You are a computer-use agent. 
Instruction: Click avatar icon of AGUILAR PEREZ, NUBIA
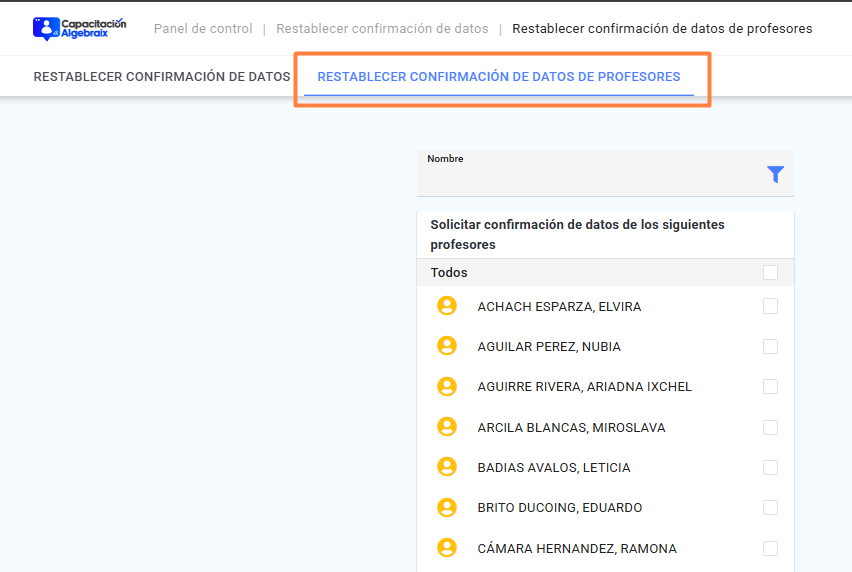[x=447, y=346]
